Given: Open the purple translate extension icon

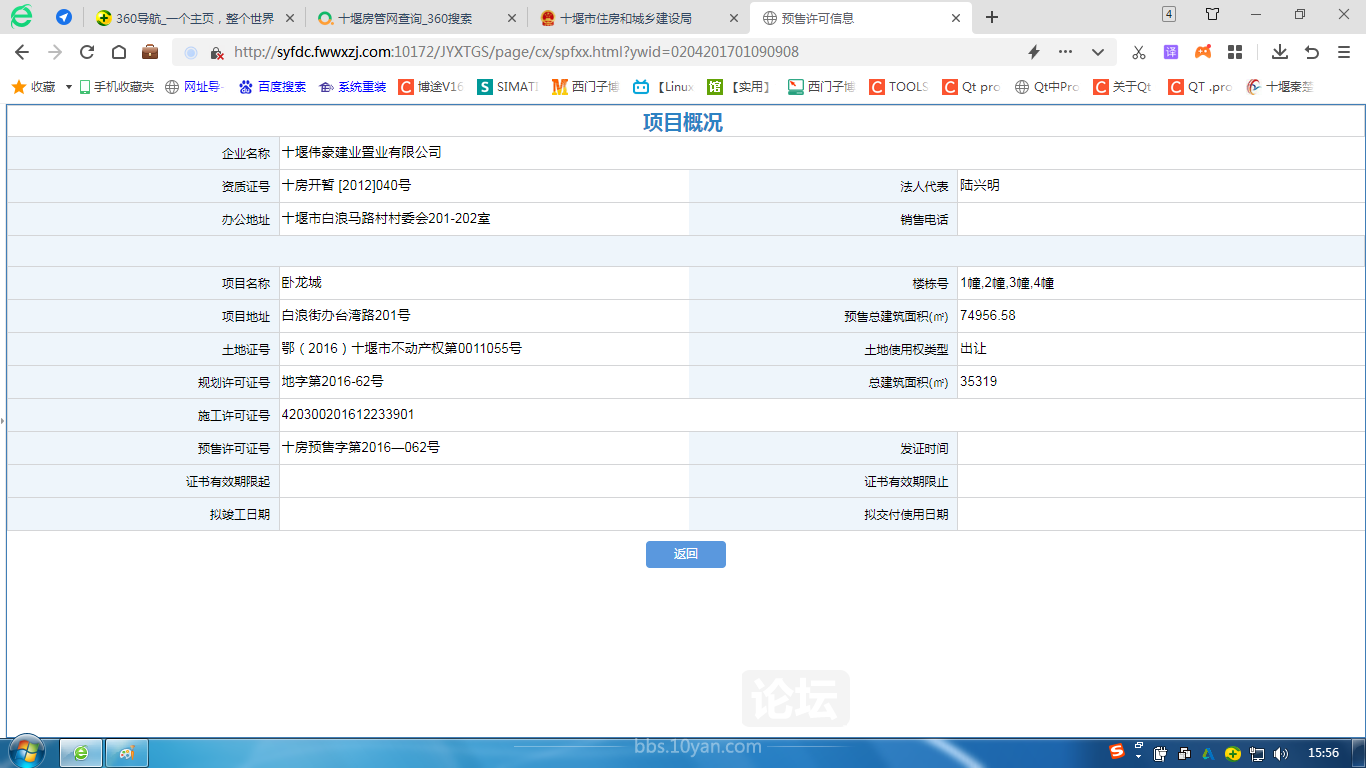Looking at the screenshot, I should point(1171,52).
